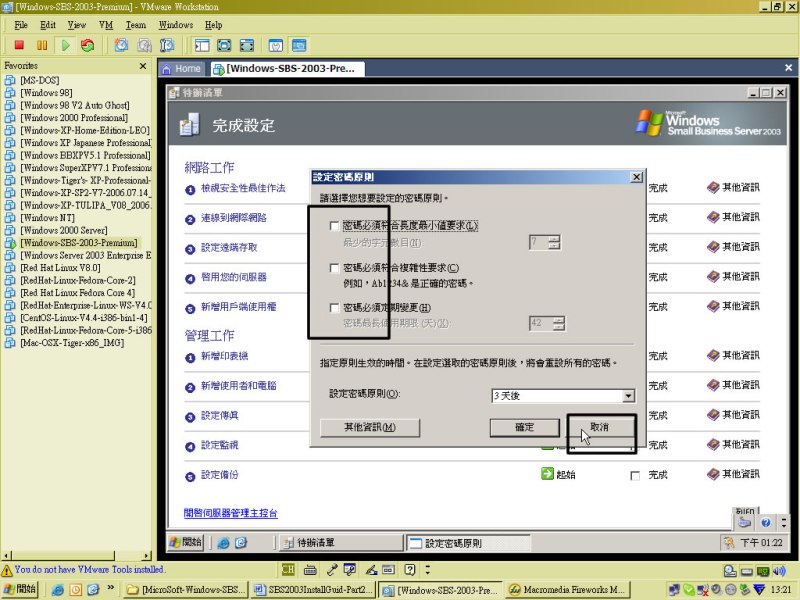Open the VM menu
Image resolution: width=800 pixels, height=600 pixels.
(x=106, y=25)
